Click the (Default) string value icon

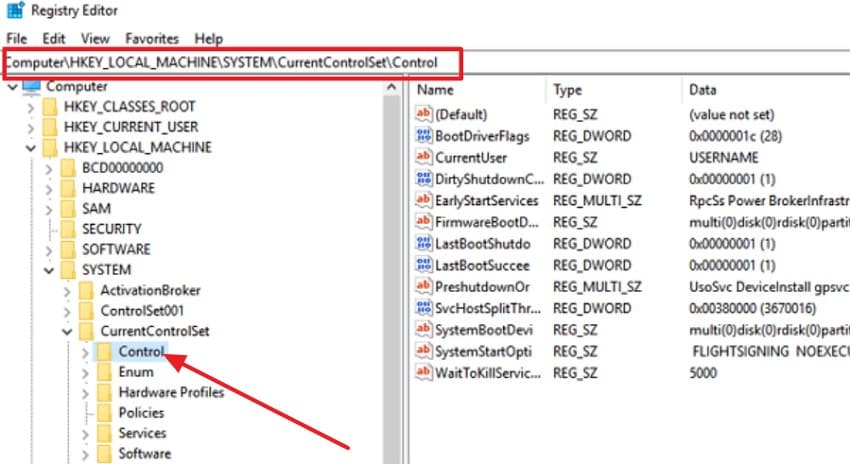(423, 114)
